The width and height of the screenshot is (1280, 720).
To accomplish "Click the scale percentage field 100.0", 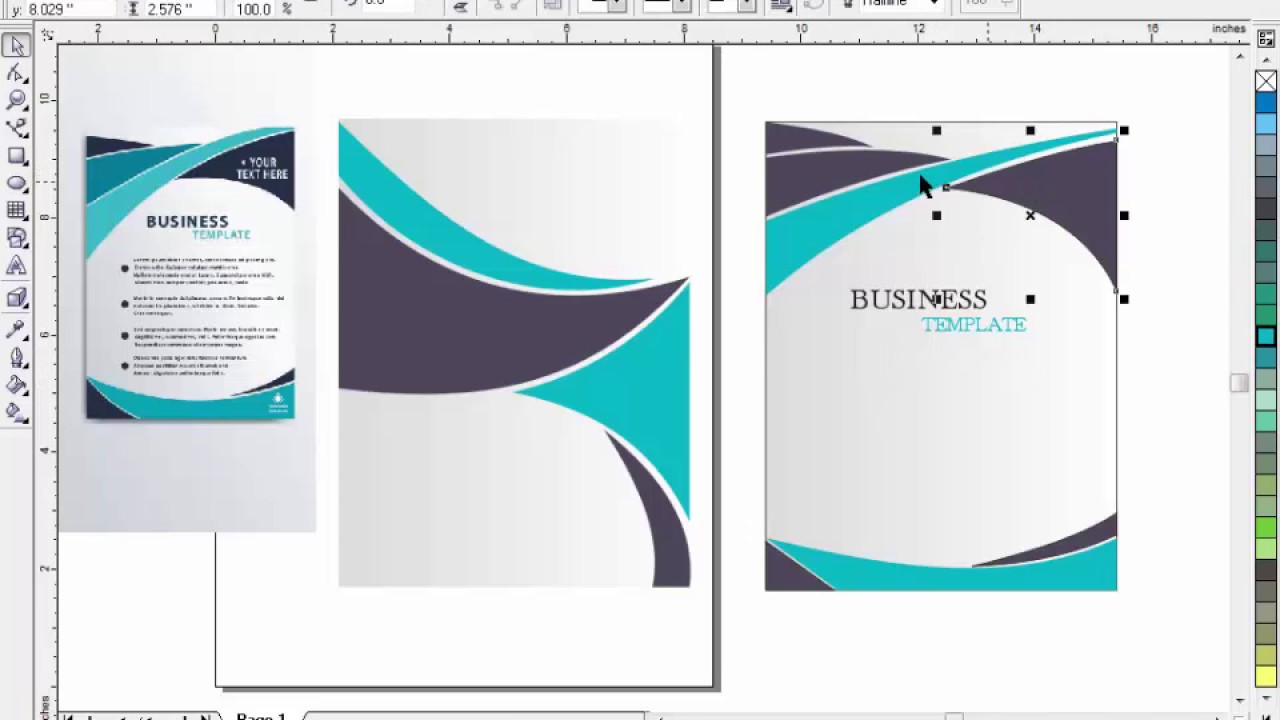I will point(253,9).
